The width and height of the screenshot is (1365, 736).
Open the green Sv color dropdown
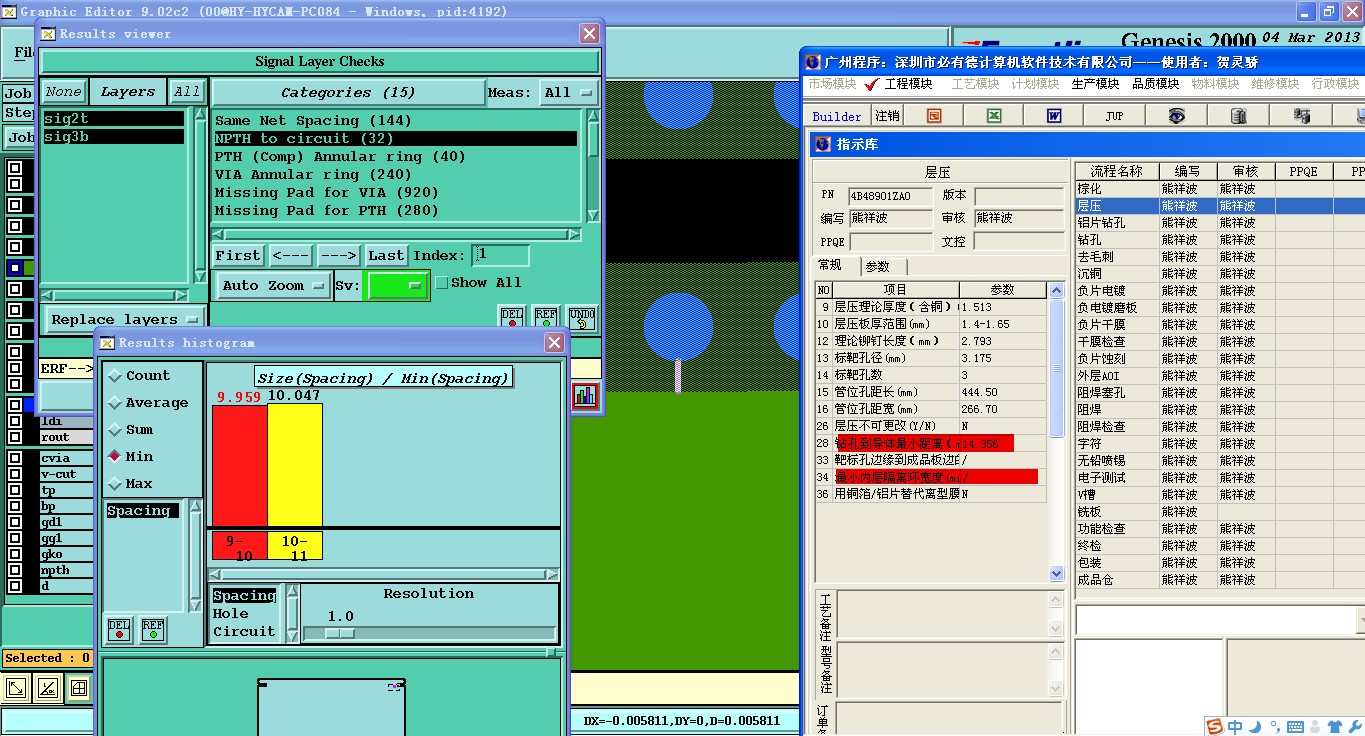(397, 286)
